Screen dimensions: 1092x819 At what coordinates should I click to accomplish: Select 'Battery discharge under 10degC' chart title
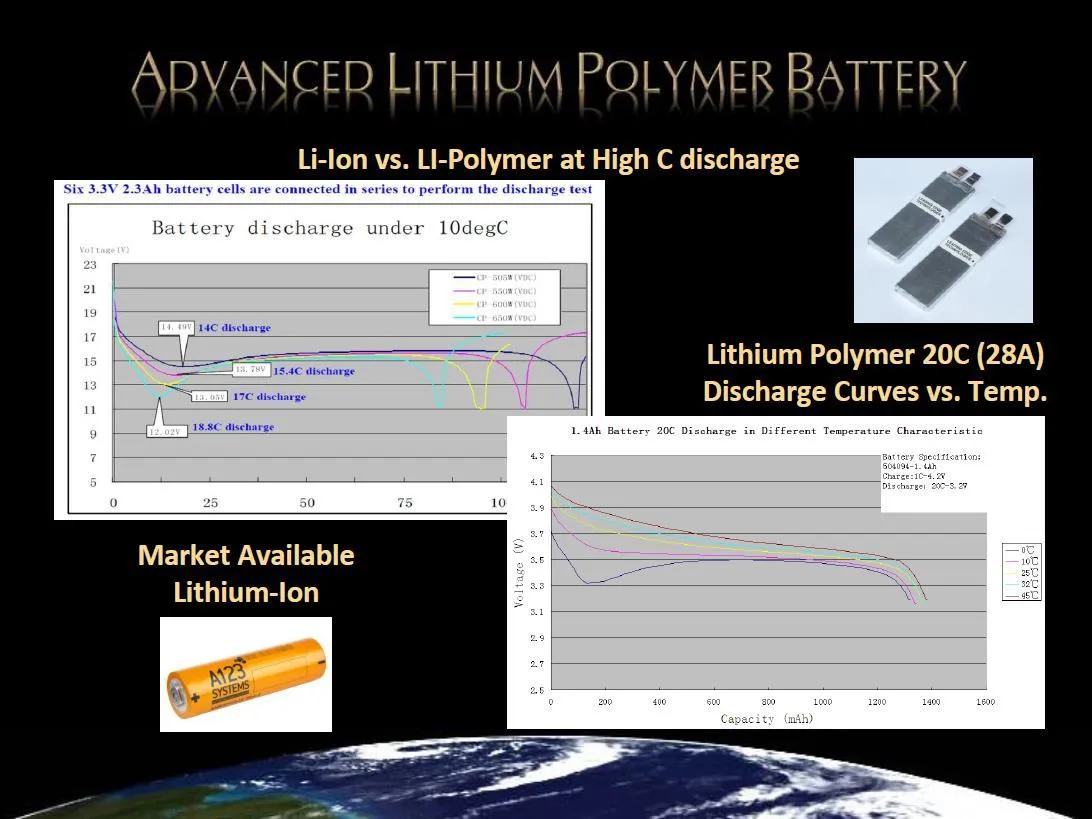coord(330,228)
